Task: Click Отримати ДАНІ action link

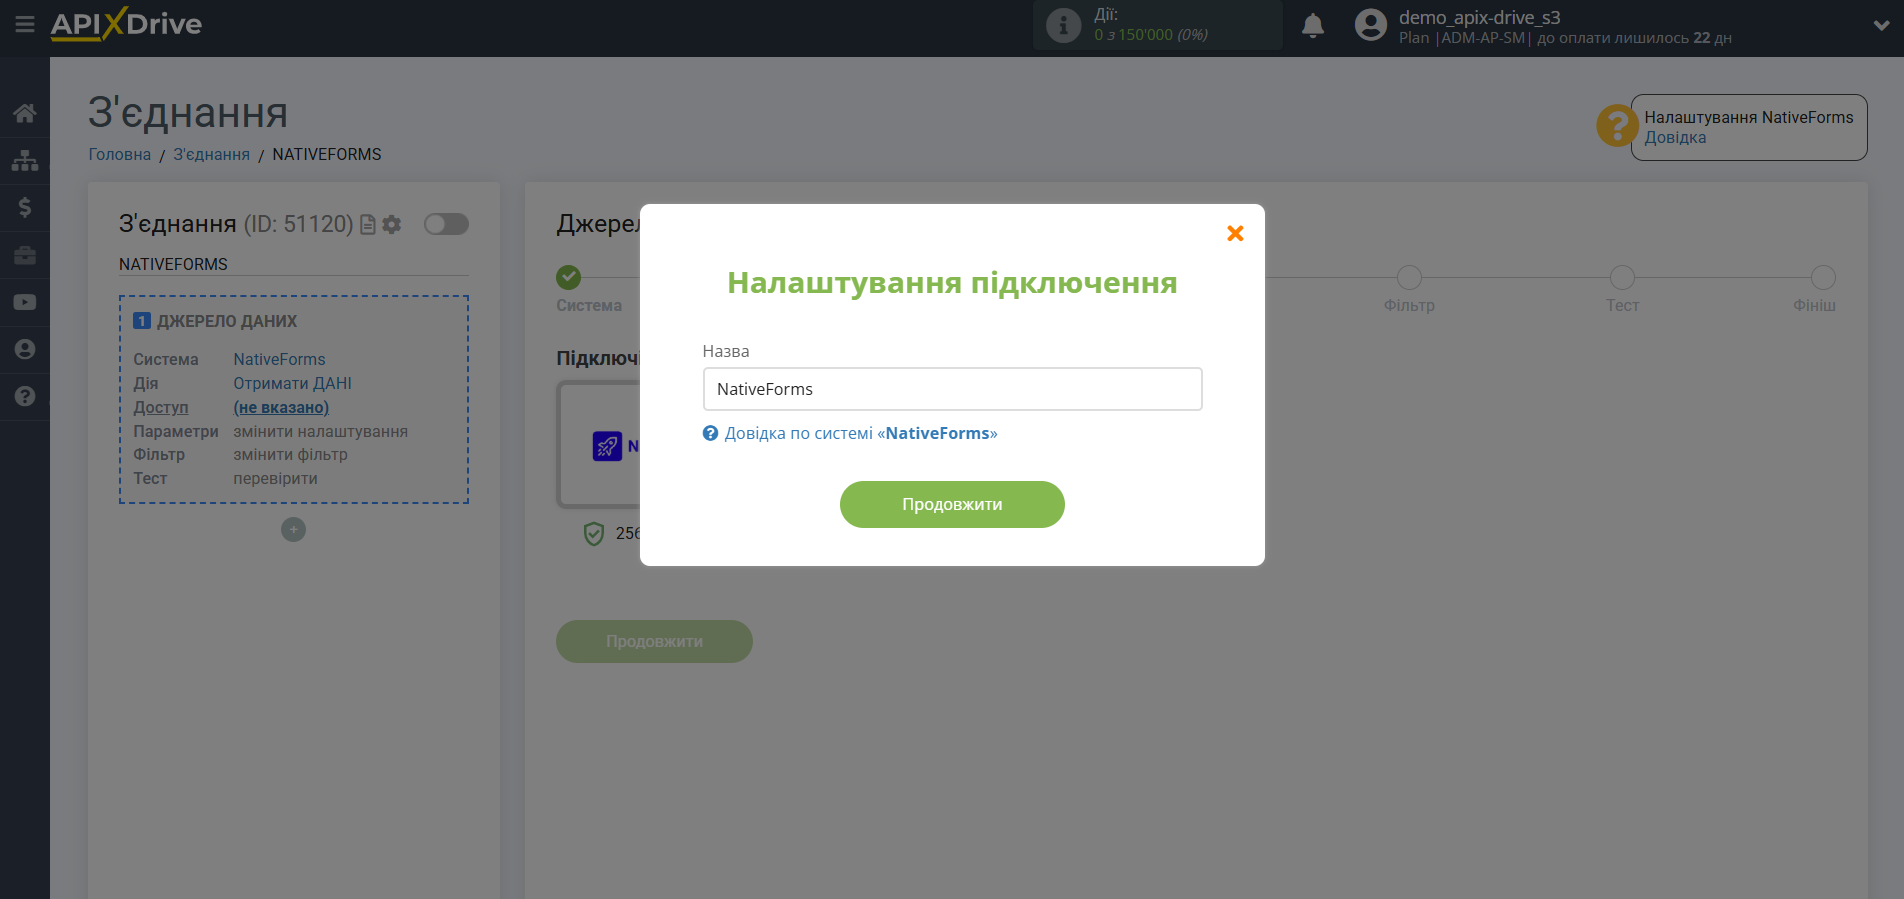Action: click(x=292, y=383)
